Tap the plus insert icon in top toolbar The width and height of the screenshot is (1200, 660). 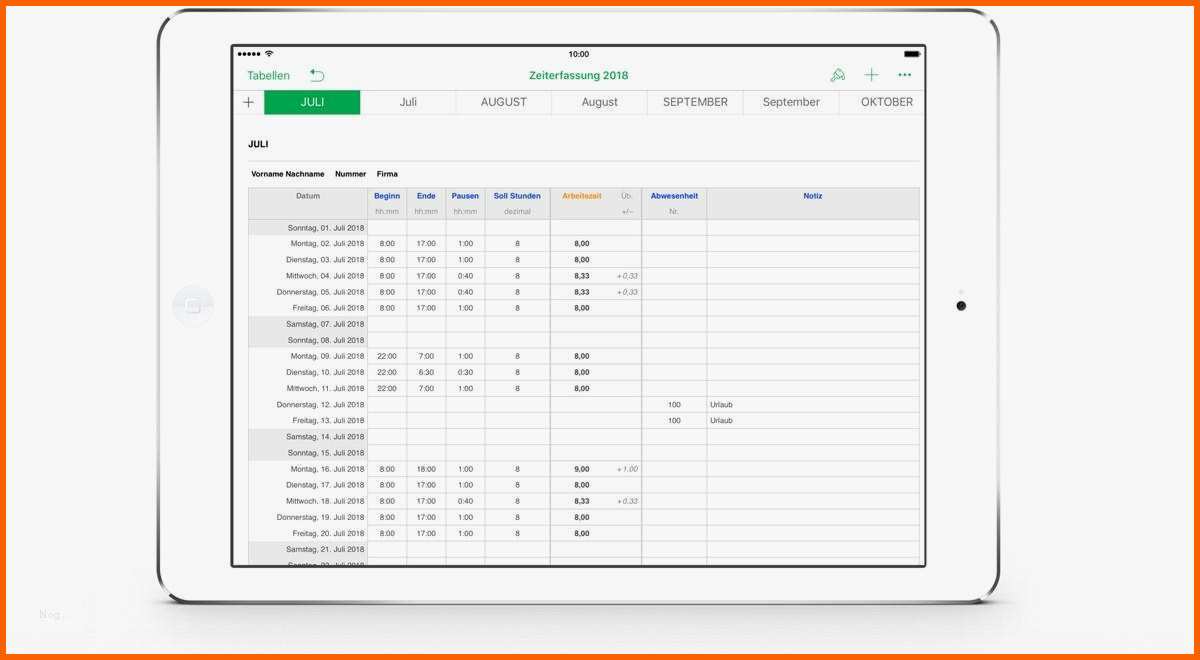(872, 75)
